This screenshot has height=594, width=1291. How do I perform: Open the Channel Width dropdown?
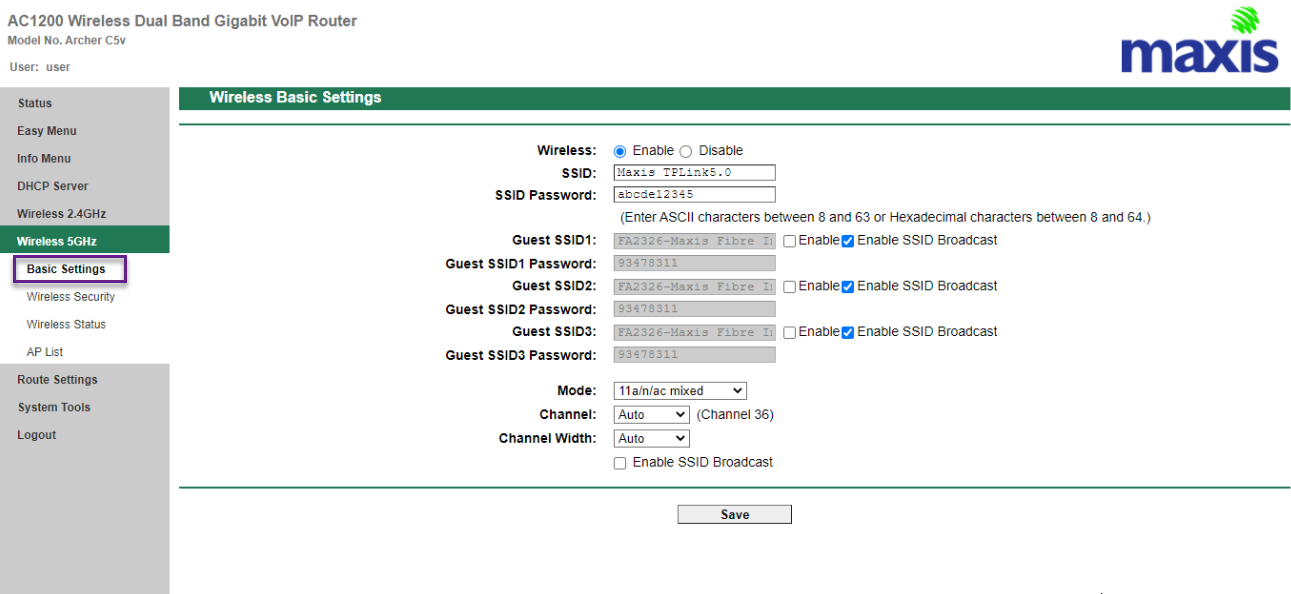[x=651, y=438]
